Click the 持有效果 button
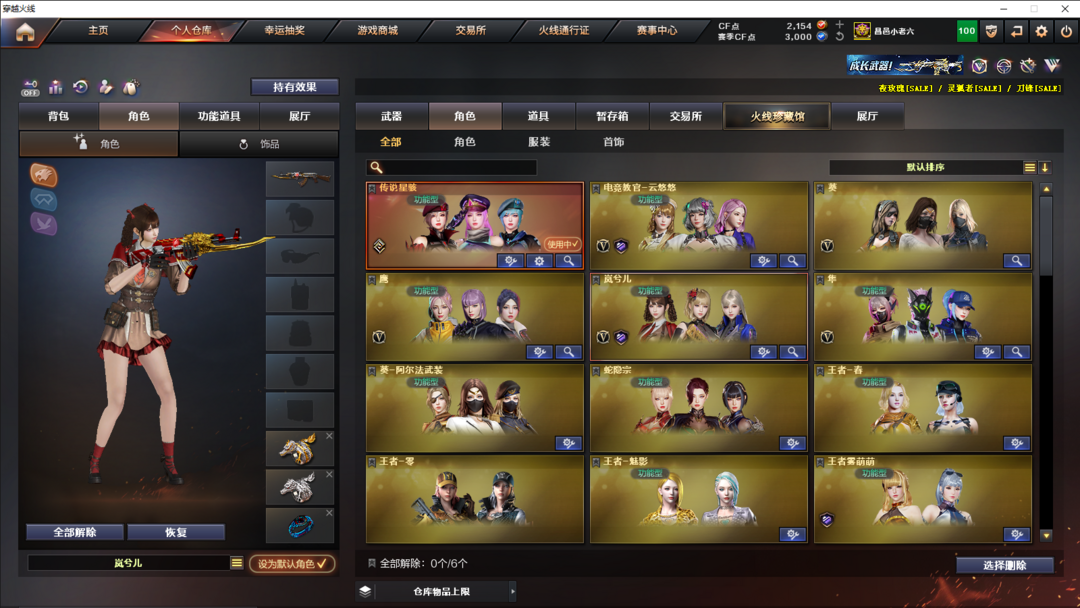 pos(295,87)
